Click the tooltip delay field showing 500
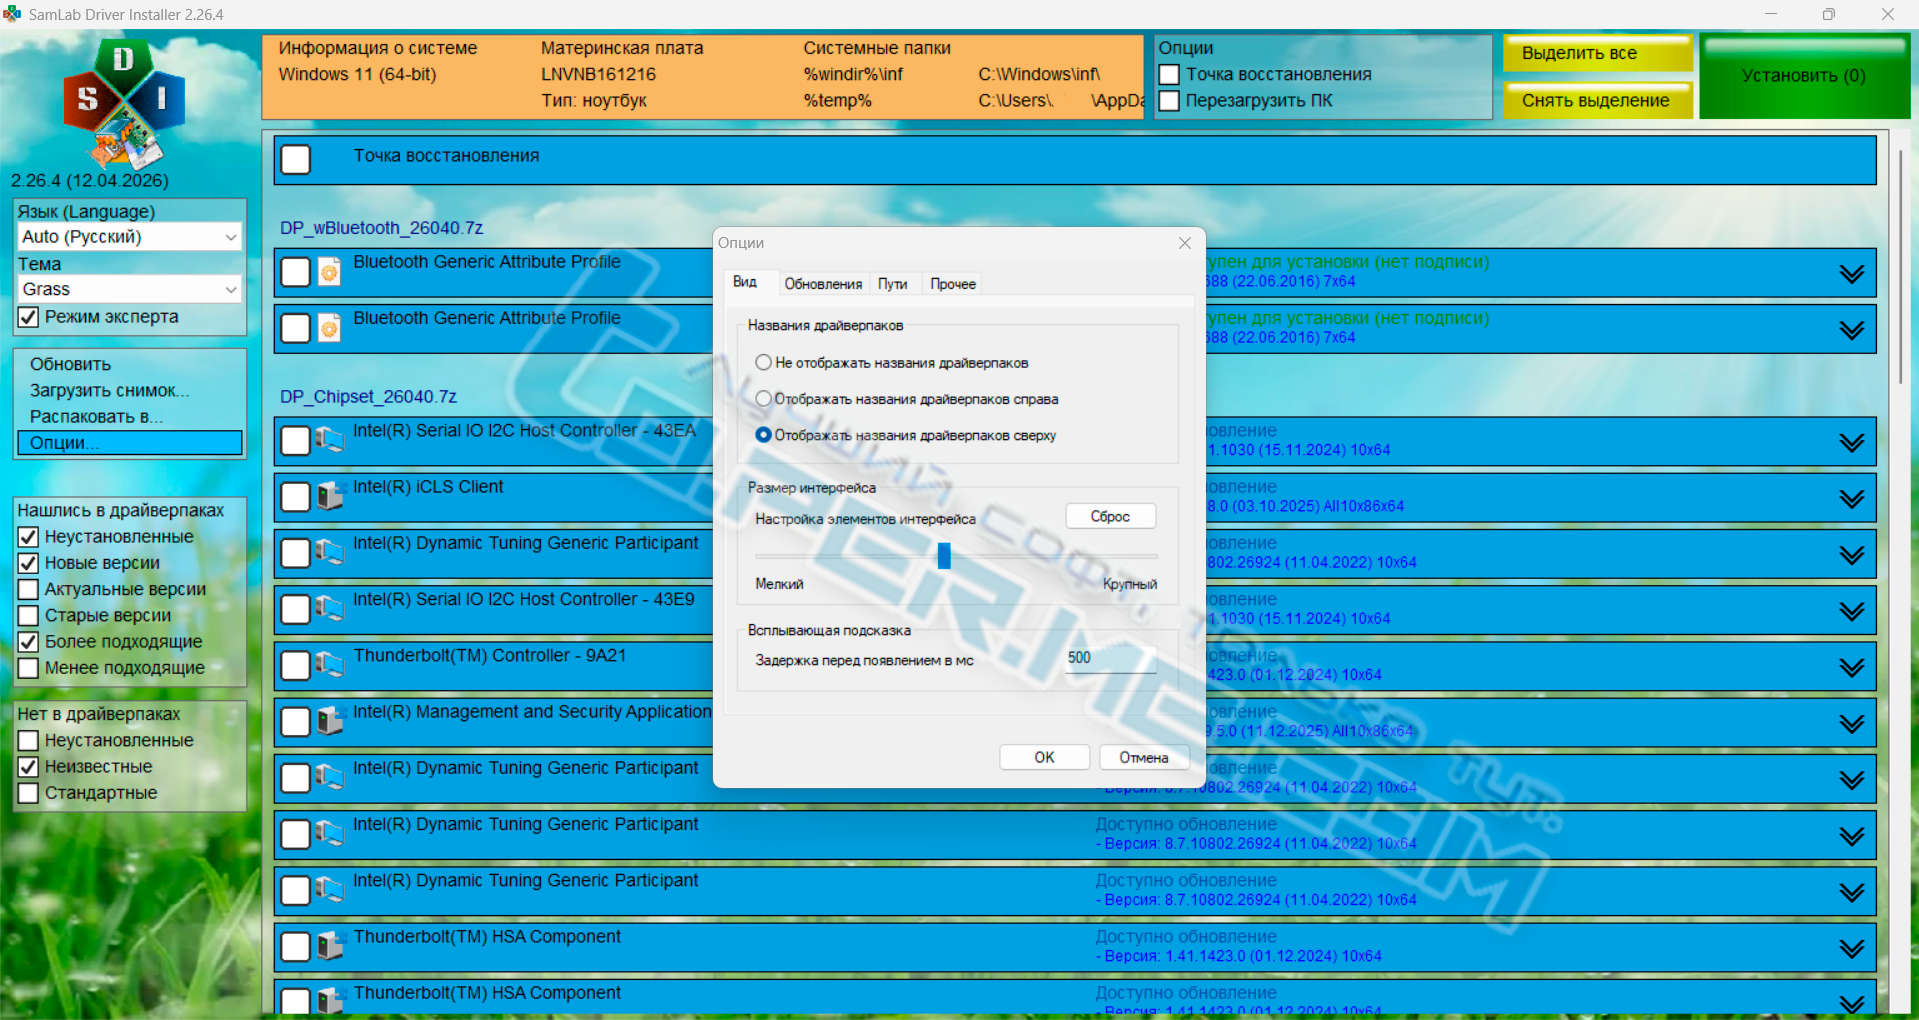The height and width of the screenshot is (1020, 1919). point(1110,658)
